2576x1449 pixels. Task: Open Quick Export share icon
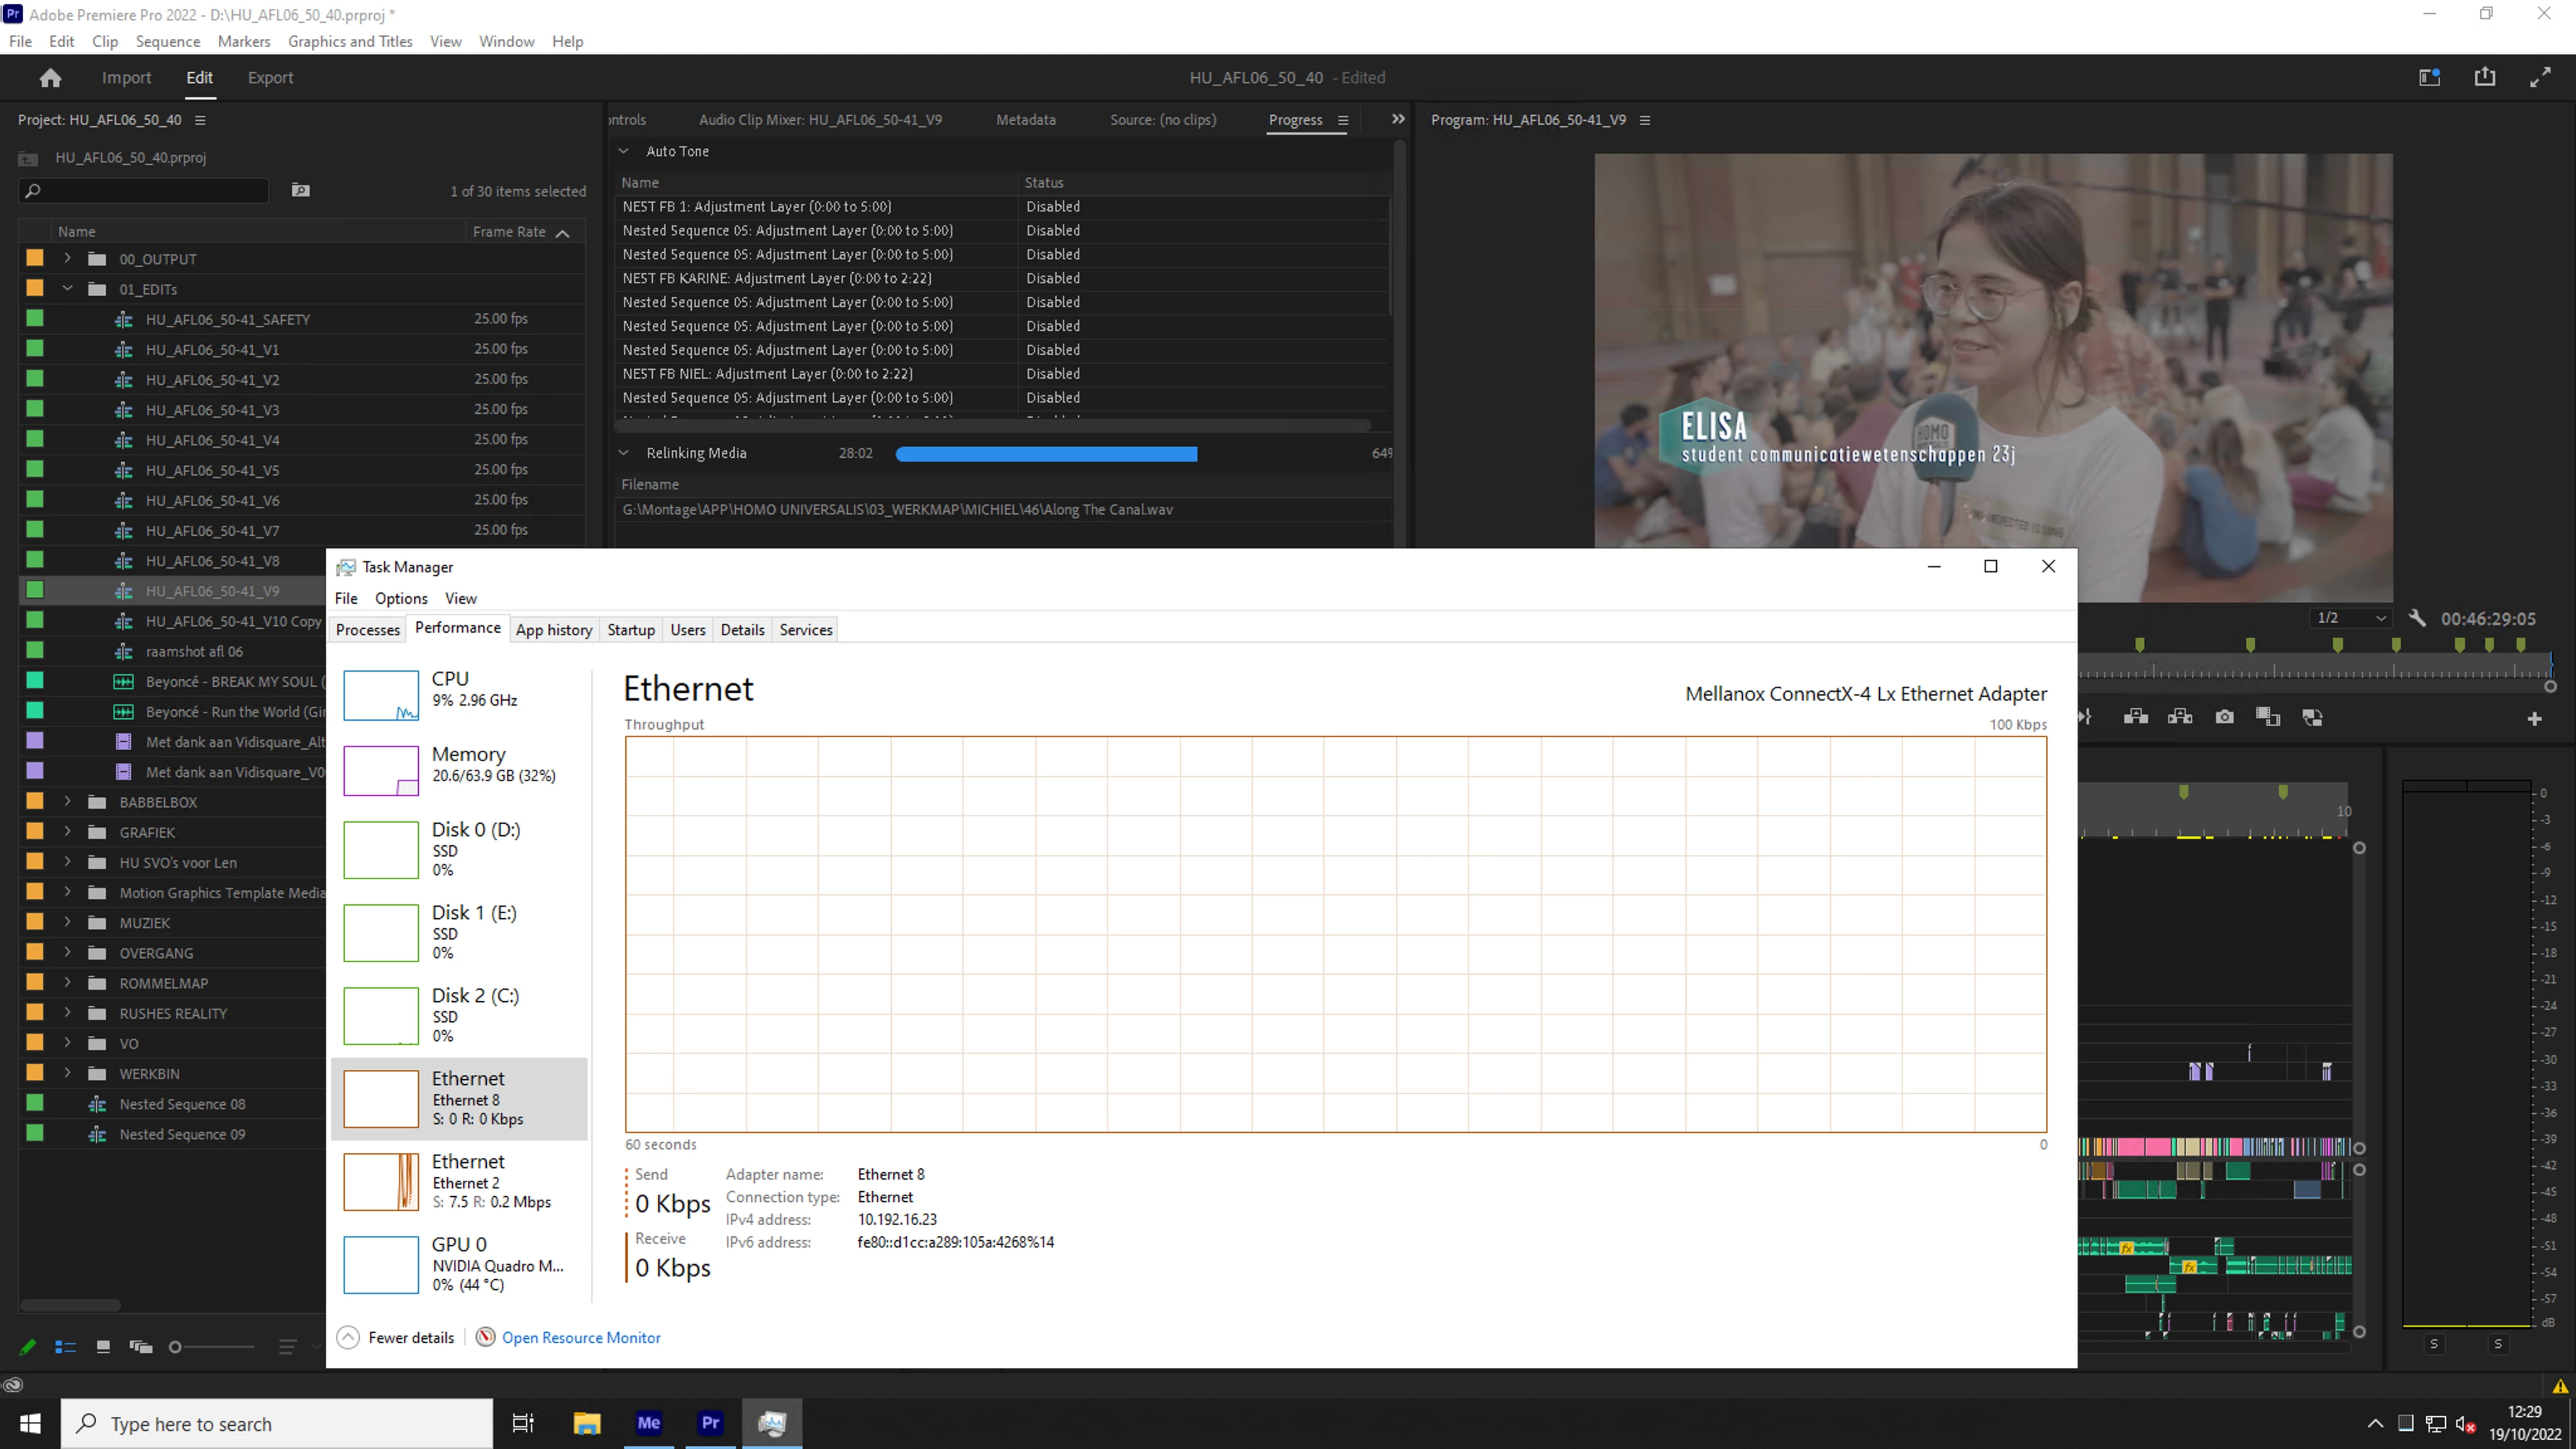[x=2485, y=77]
